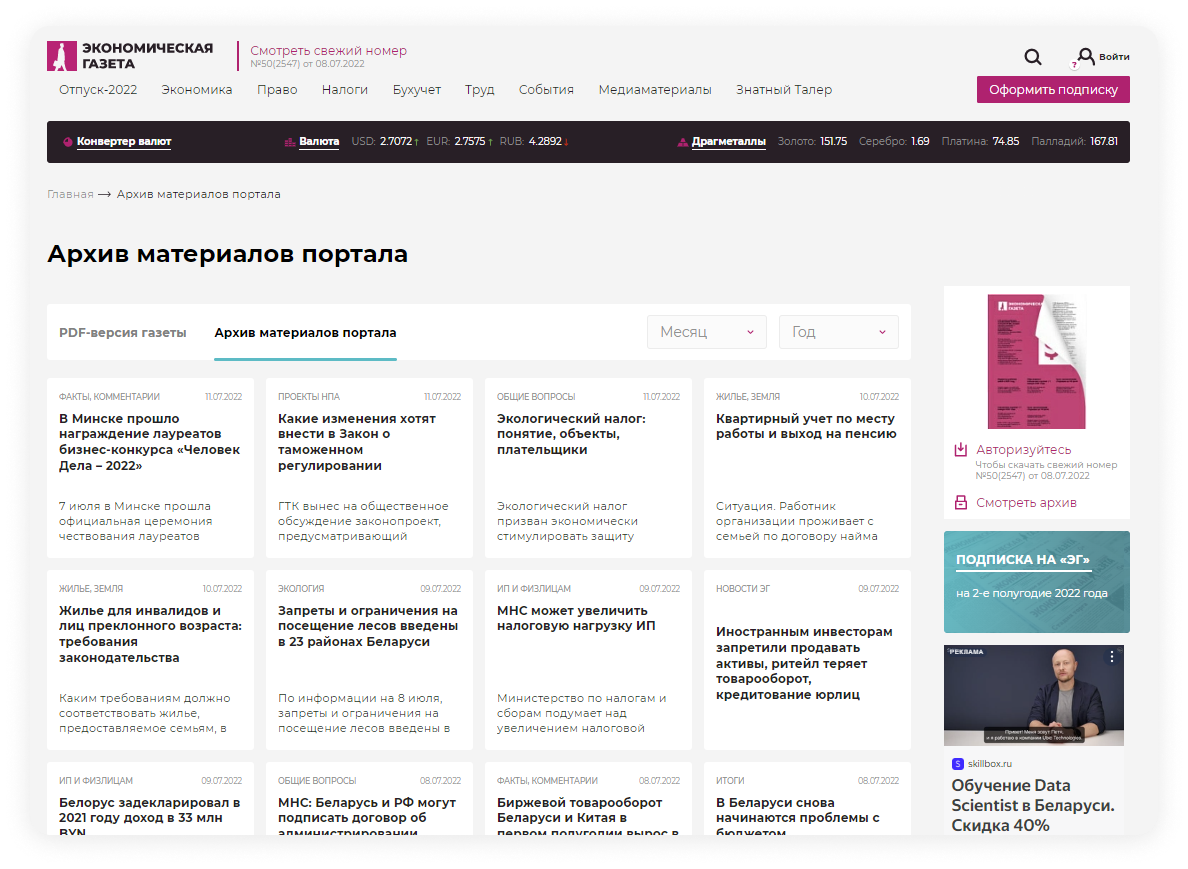Screen dimensions: 1188x869
Task: Expand the Месяц dropdown
Action: tap(706, 332)
